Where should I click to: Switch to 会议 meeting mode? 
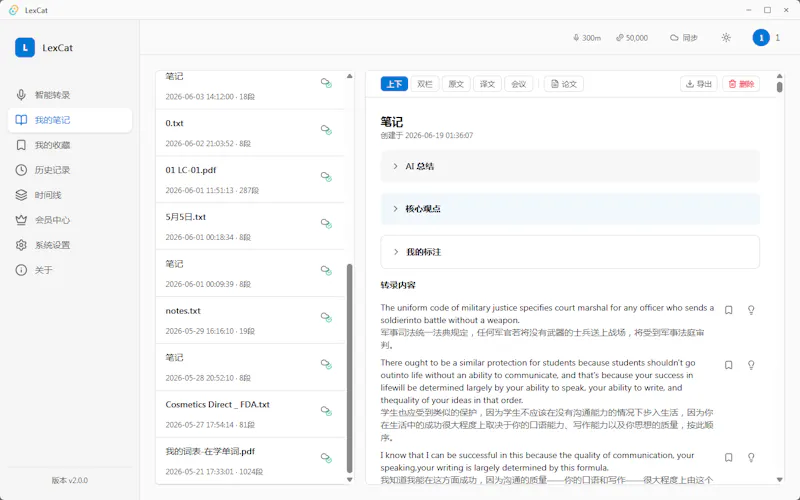[x=518, y=84]
